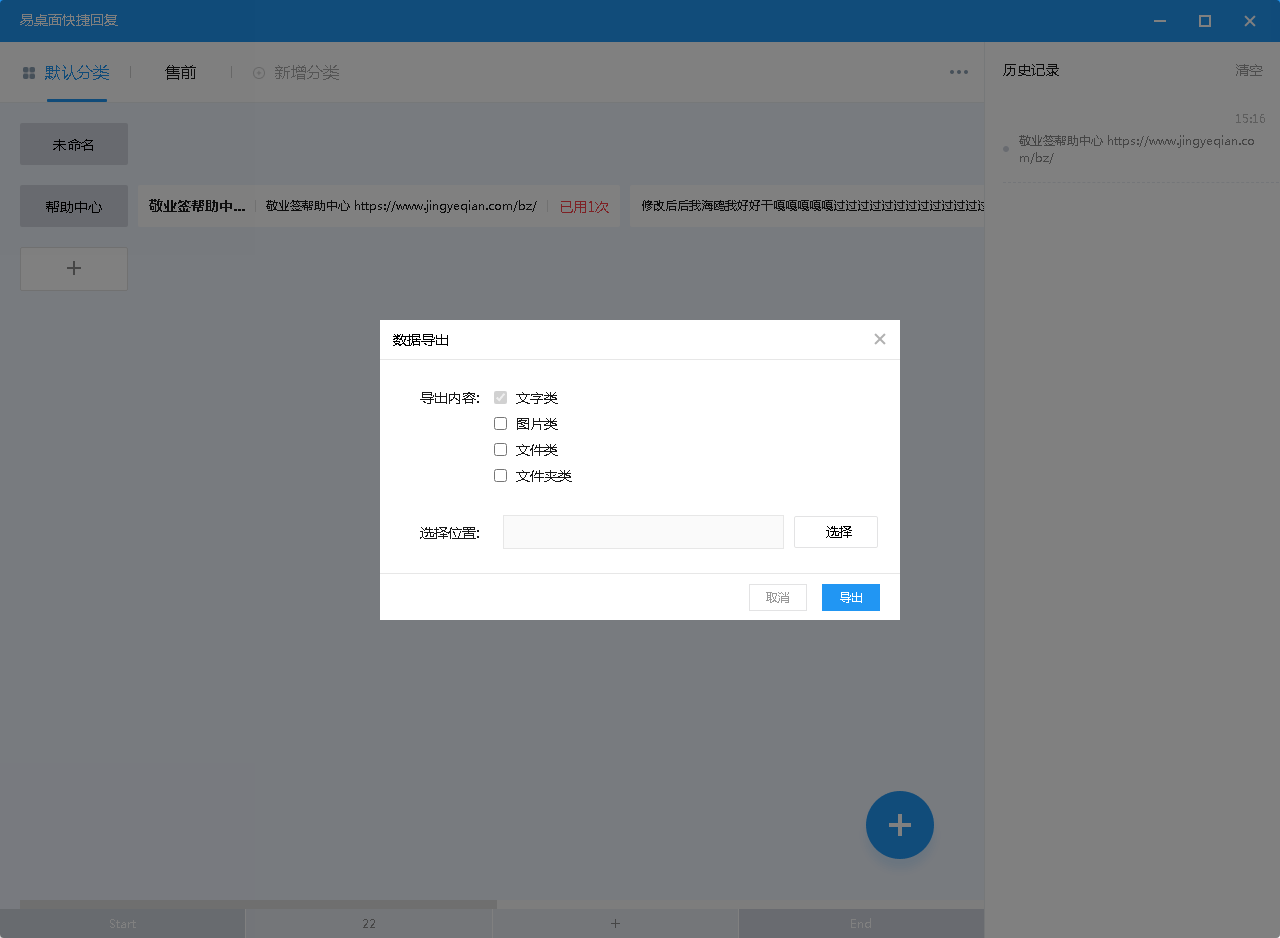Tick the 文件夹类 checkbox
Screen dimensions: 1280x938
coord(501,475)
